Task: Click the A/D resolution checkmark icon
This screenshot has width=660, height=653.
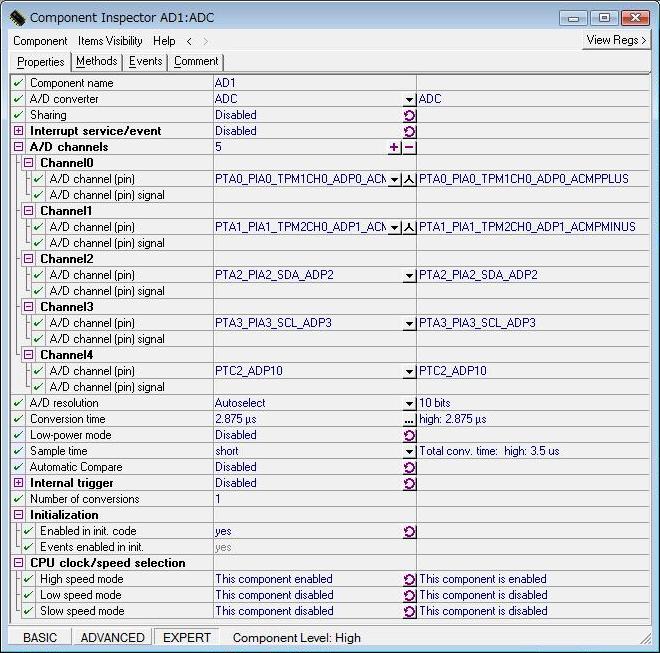Action: [x=18, y=403]
